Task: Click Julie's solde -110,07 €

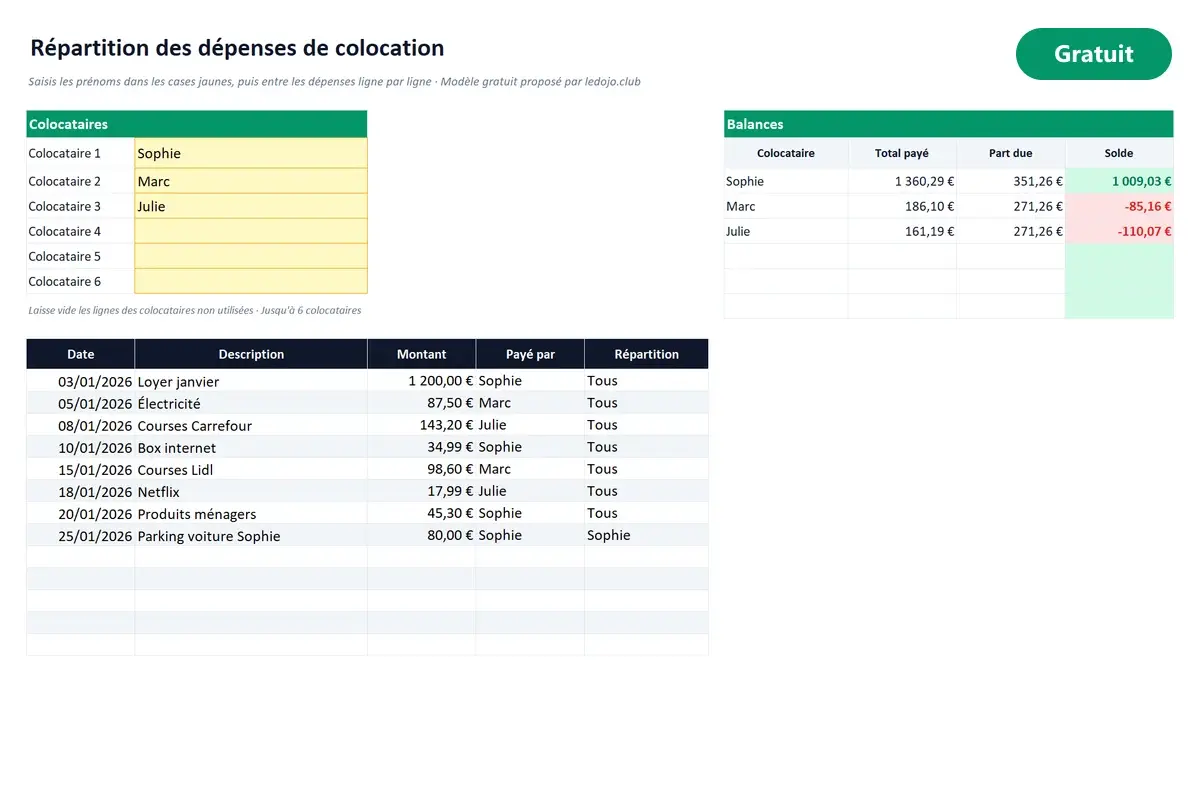Action: coord(1119,231)
